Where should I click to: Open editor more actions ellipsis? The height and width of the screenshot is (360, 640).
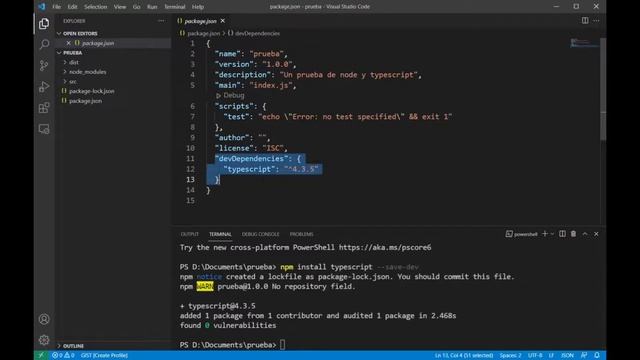pos(596,21)
